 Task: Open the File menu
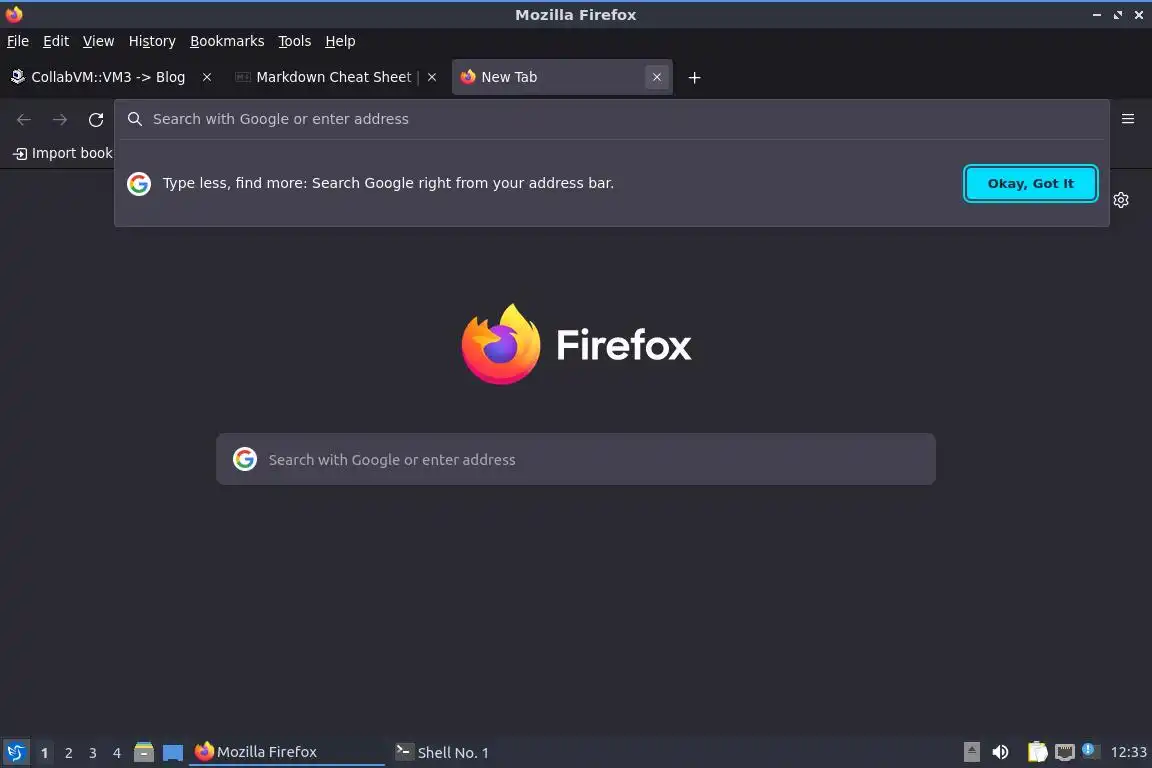pyautogui.click(x=18, y=41)
